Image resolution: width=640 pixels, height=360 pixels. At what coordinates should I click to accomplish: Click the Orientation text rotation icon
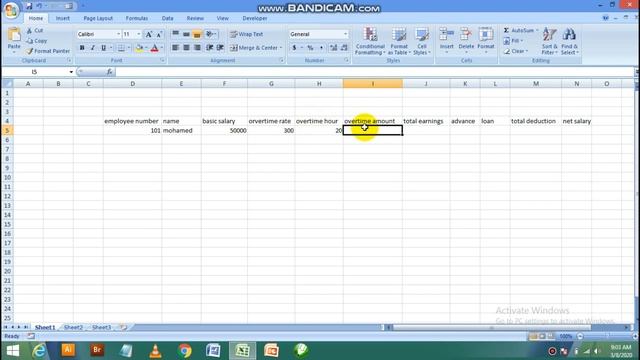click(x=210, y=34)
